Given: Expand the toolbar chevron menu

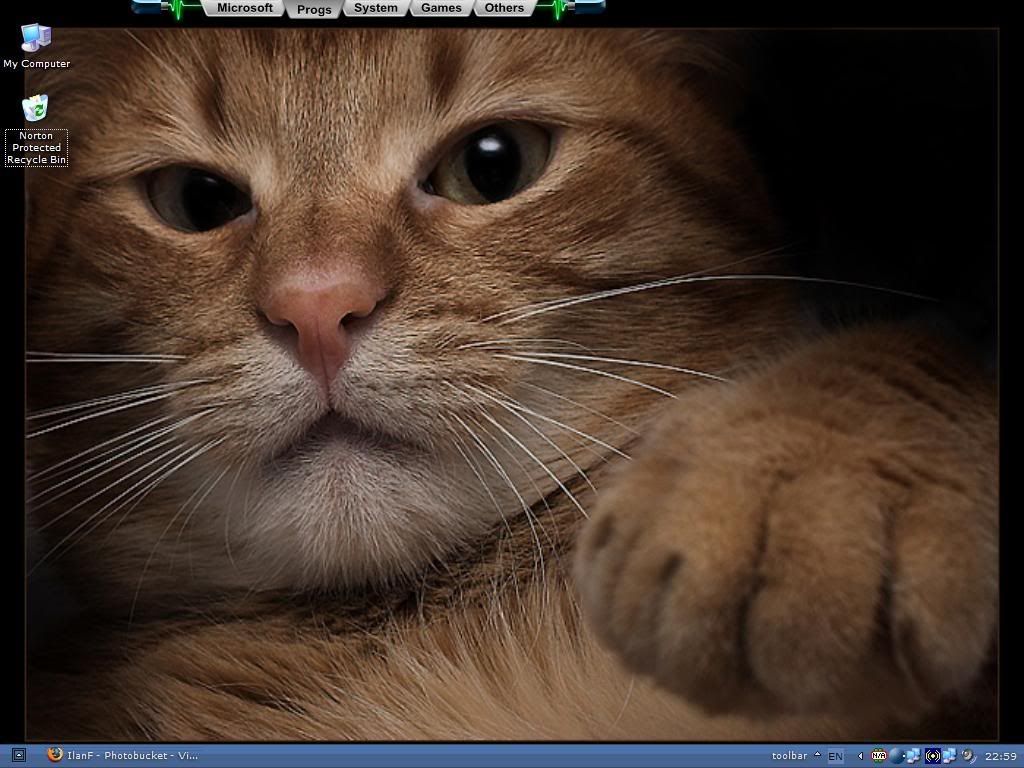Looking at the screenshot, I should 817,755.
